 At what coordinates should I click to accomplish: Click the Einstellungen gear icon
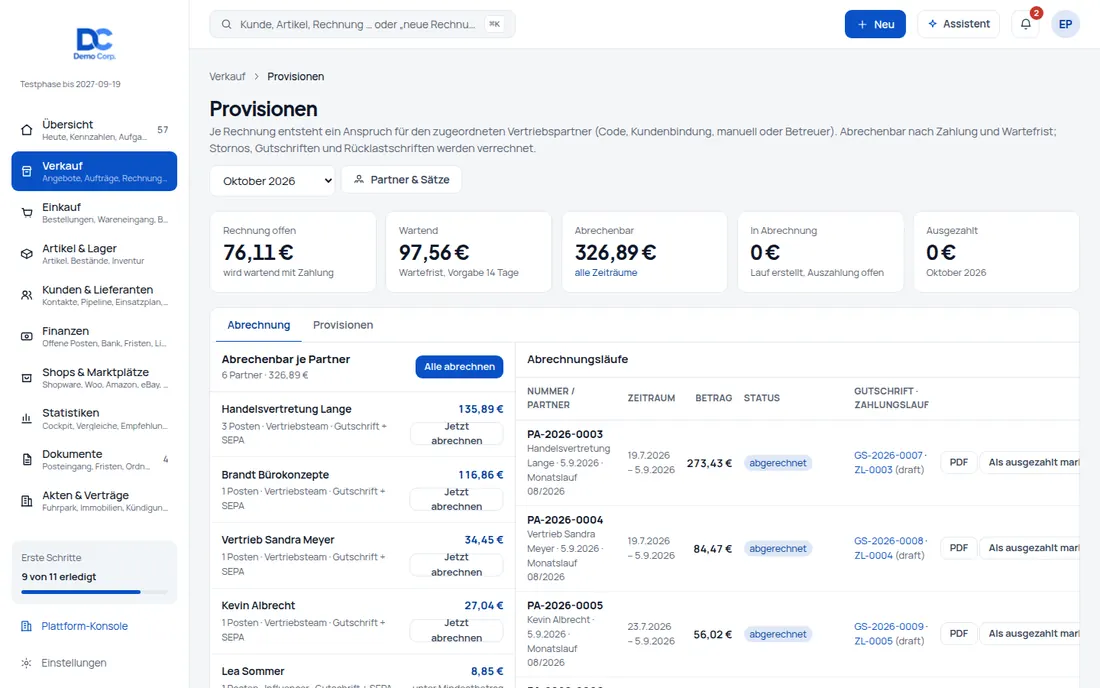27,663
